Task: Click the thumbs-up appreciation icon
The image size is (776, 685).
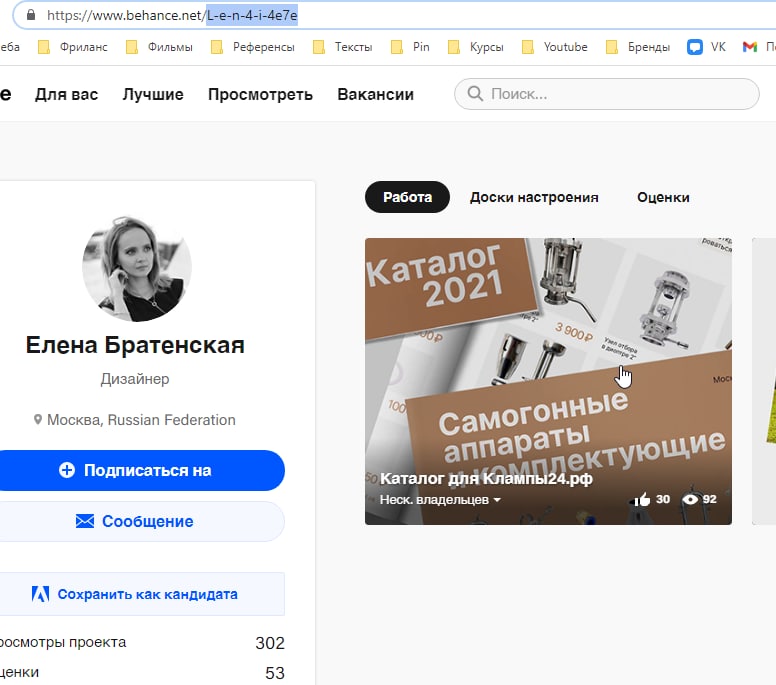Action: (x=642, y=499)
